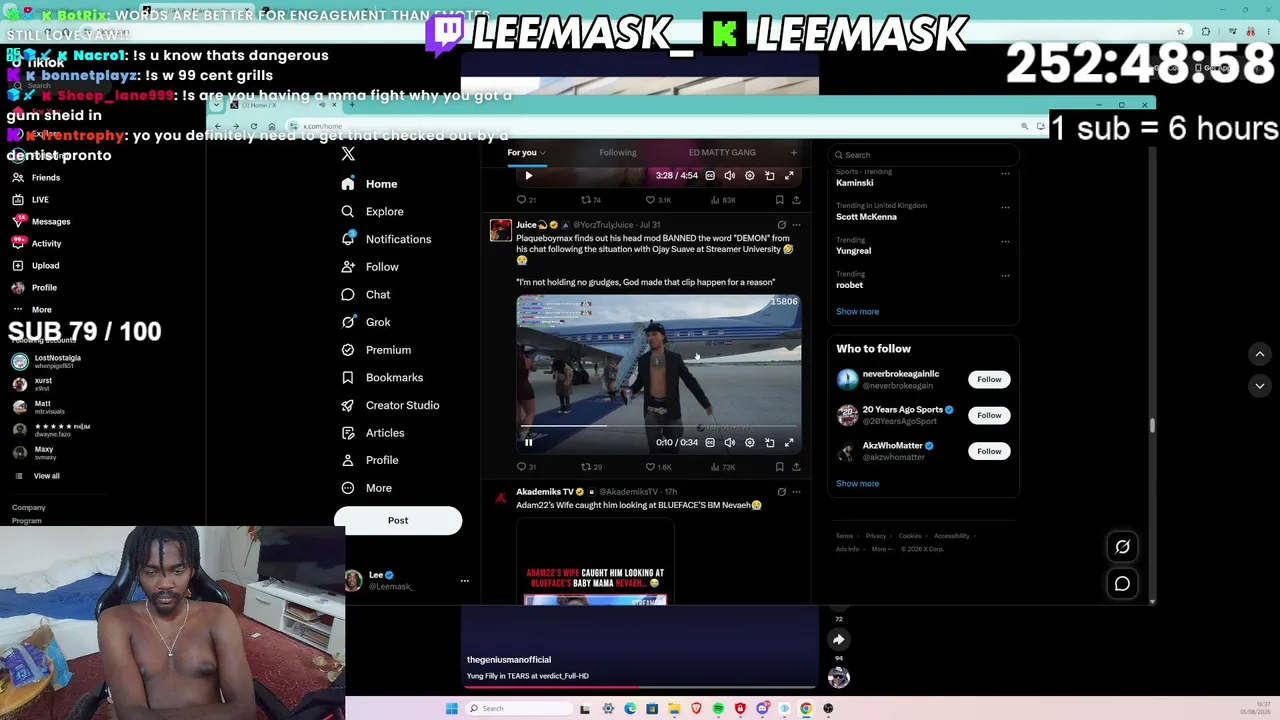Open options for Scott McKenna trend
This screenshot has height=720, width=1280.
point(1005,207)
